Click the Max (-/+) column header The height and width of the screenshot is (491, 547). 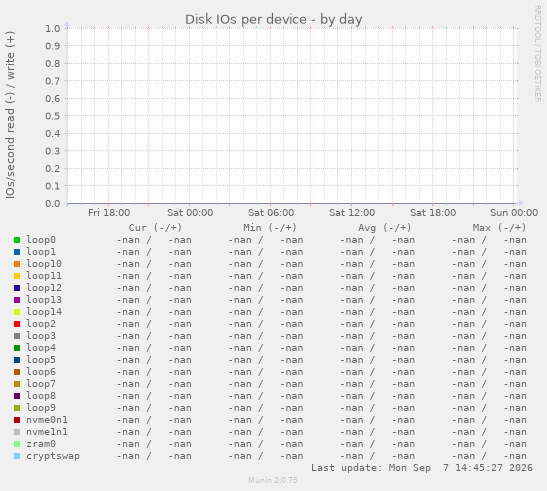coord(499,228)
